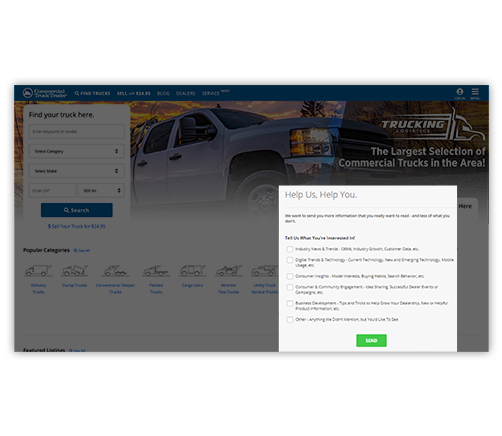This screenshot has height=436, width=502.
Task: Check the Other option checkbox
Action: [290, 320]
